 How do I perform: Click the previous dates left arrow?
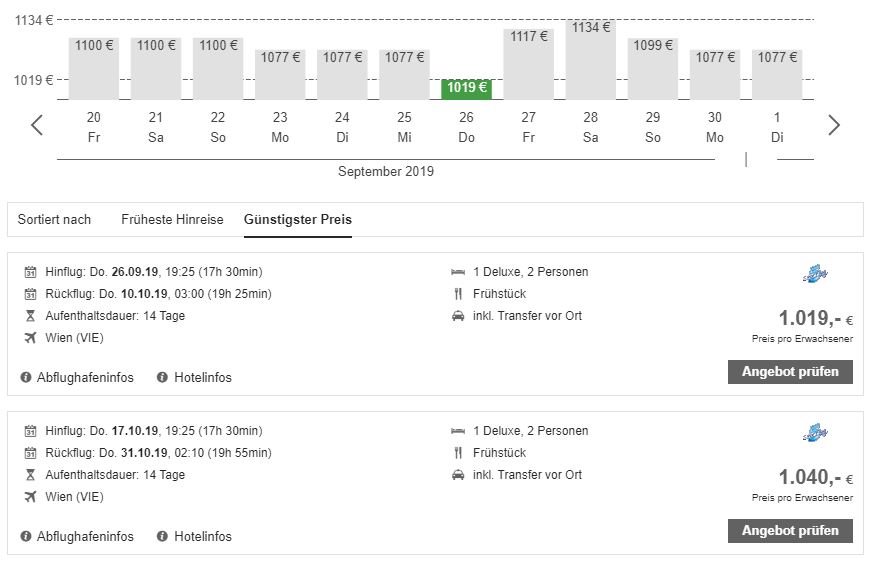coord(37,125)
